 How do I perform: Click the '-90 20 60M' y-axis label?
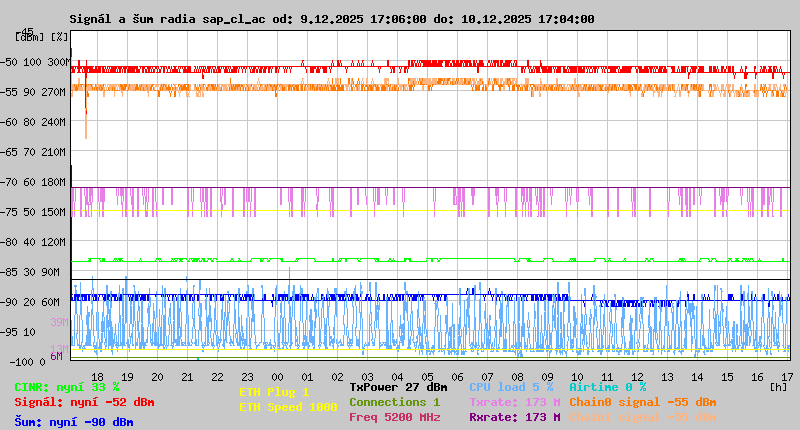pos(30,302)
